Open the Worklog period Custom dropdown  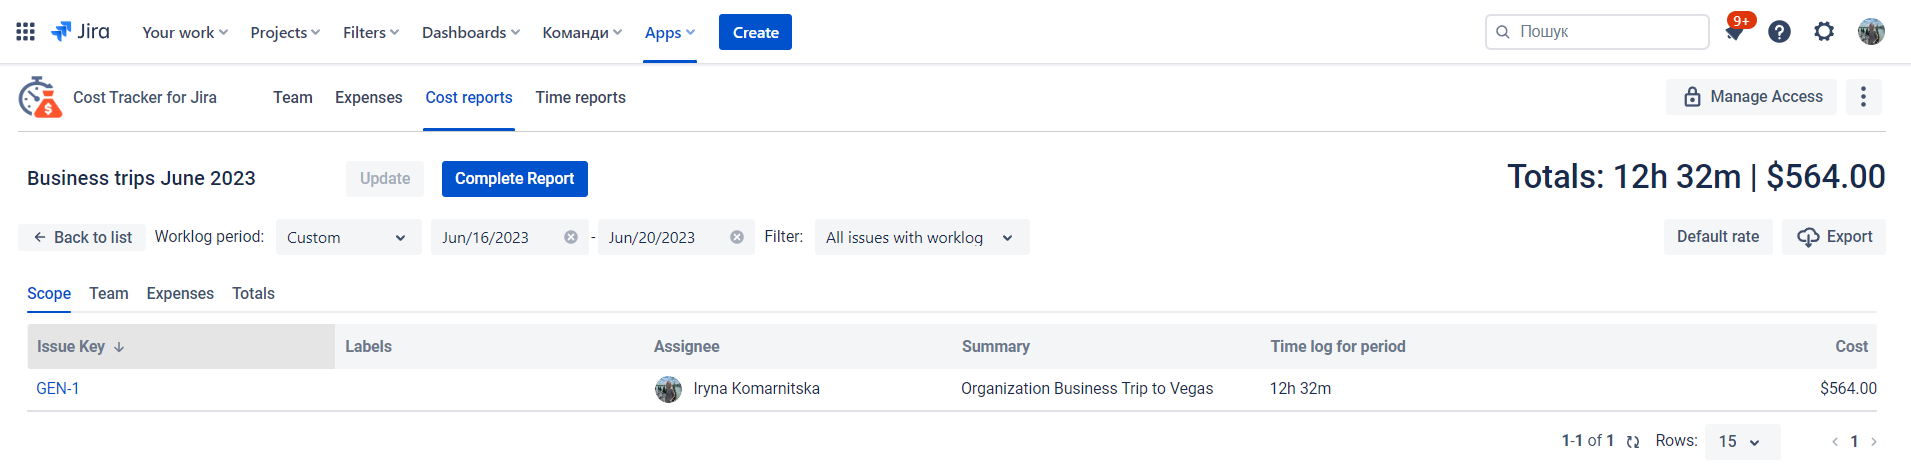[348, 237]
